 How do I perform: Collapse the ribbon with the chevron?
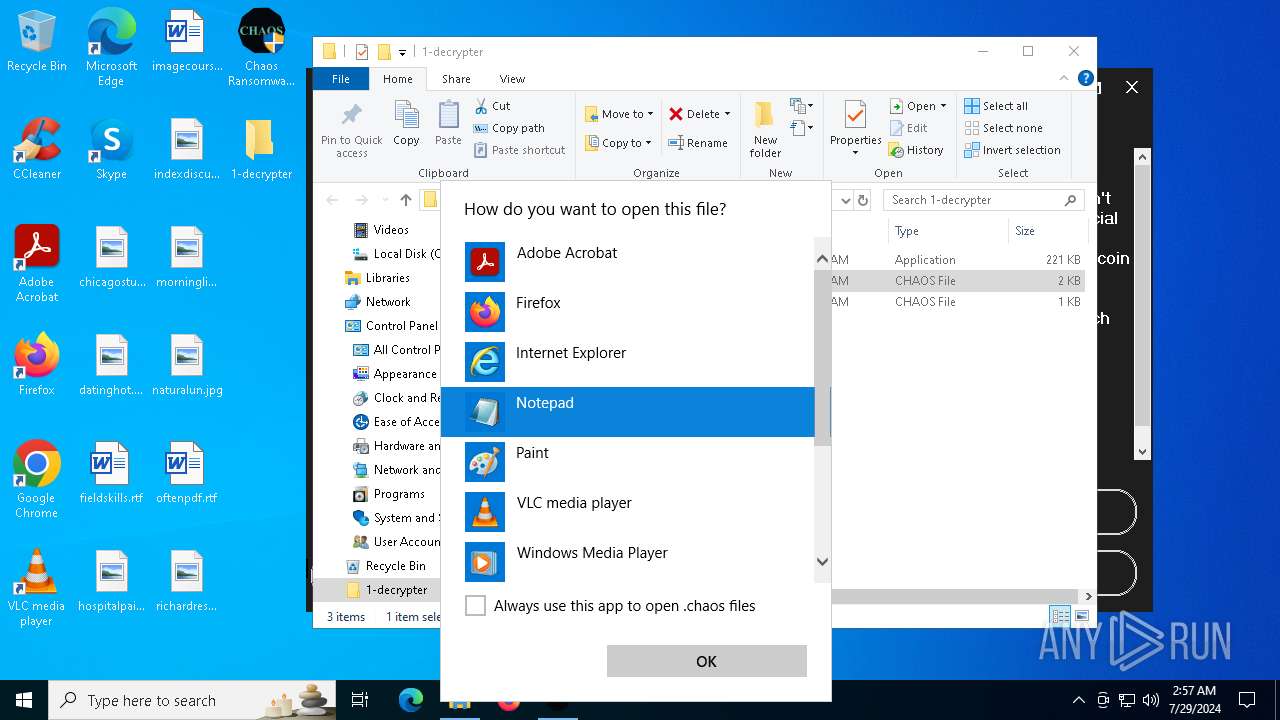1064,78
